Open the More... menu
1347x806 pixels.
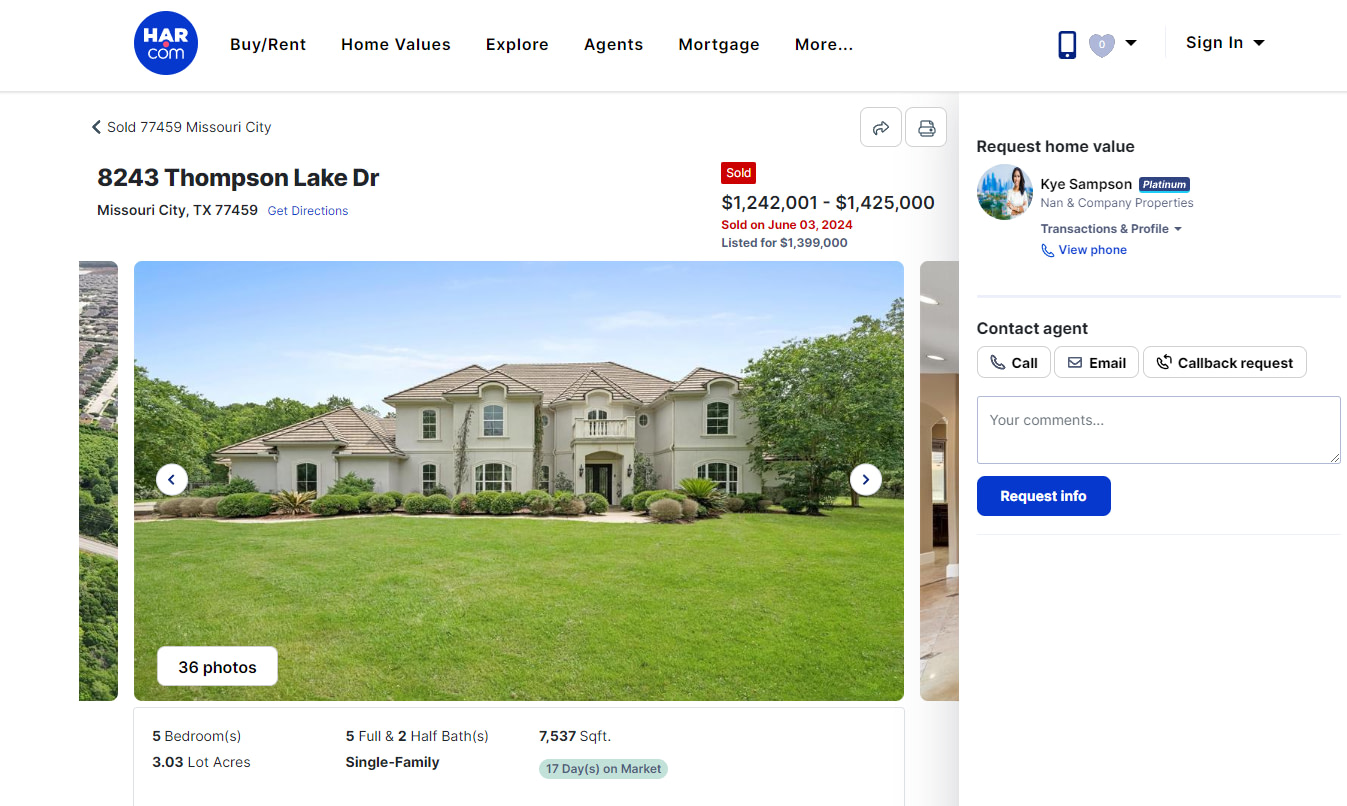[x=824, y=44]
